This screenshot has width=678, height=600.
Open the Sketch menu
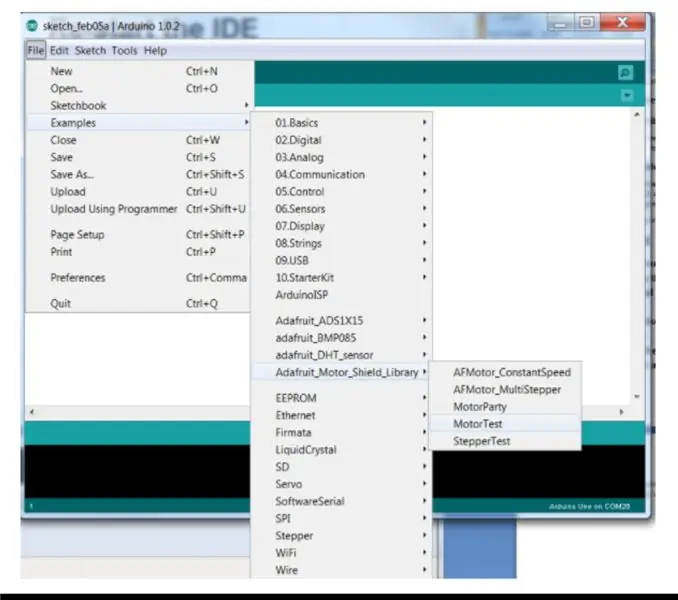(x=90, y=51)
